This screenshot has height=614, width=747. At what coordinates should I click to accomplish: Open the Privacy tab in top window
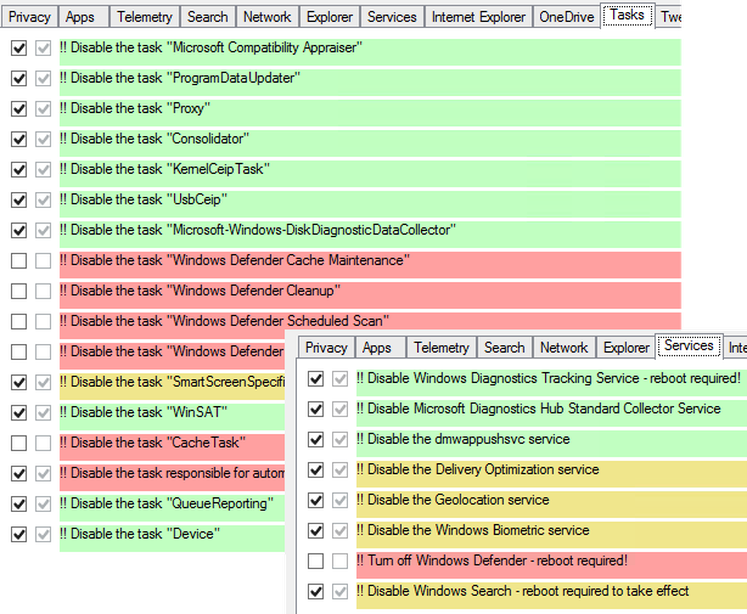[30, 17]
